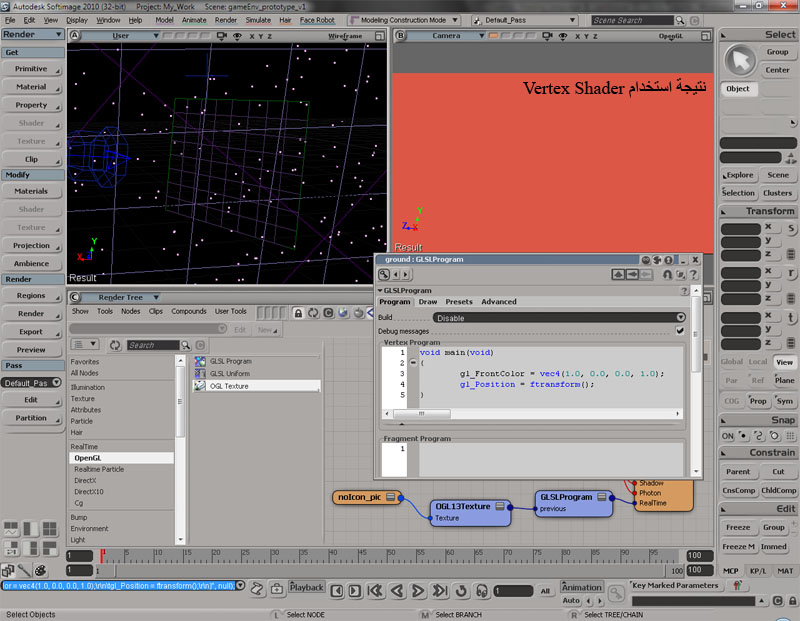Click the lock icon in Render Tree toolbar
This screenshot has height=621, width=800.
coord(298,313)
